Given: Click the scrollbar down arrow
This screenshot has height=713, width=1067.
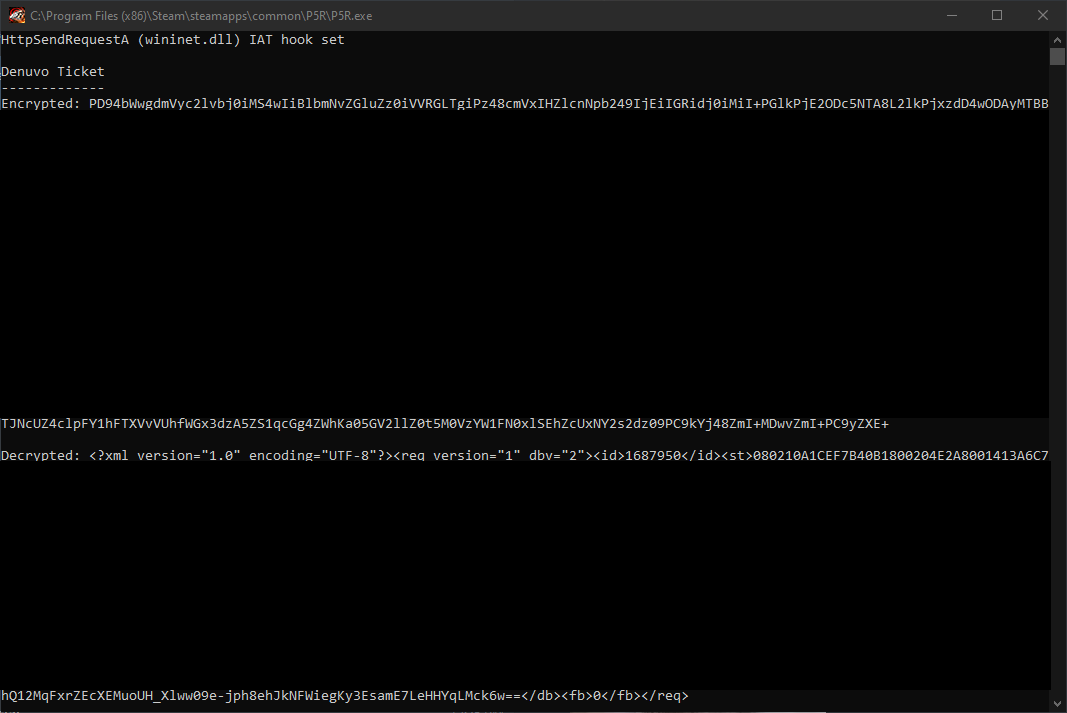Looking at the screenshot, I should pos(1057,704).
